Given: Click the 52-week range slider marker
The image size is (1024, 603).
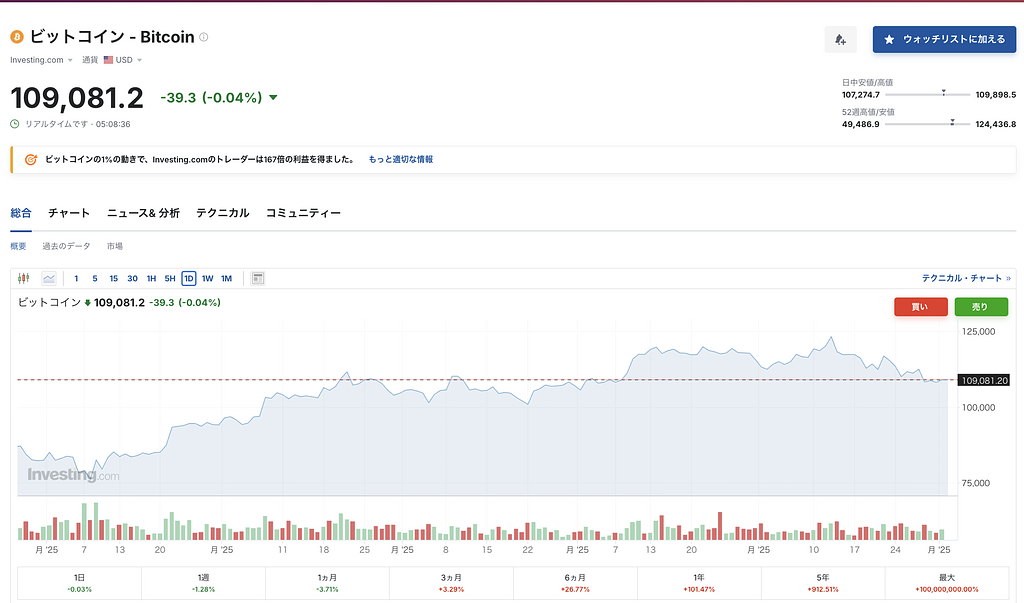Looking at the screenshot, I should pyautogui.click(x=952, y=122).
